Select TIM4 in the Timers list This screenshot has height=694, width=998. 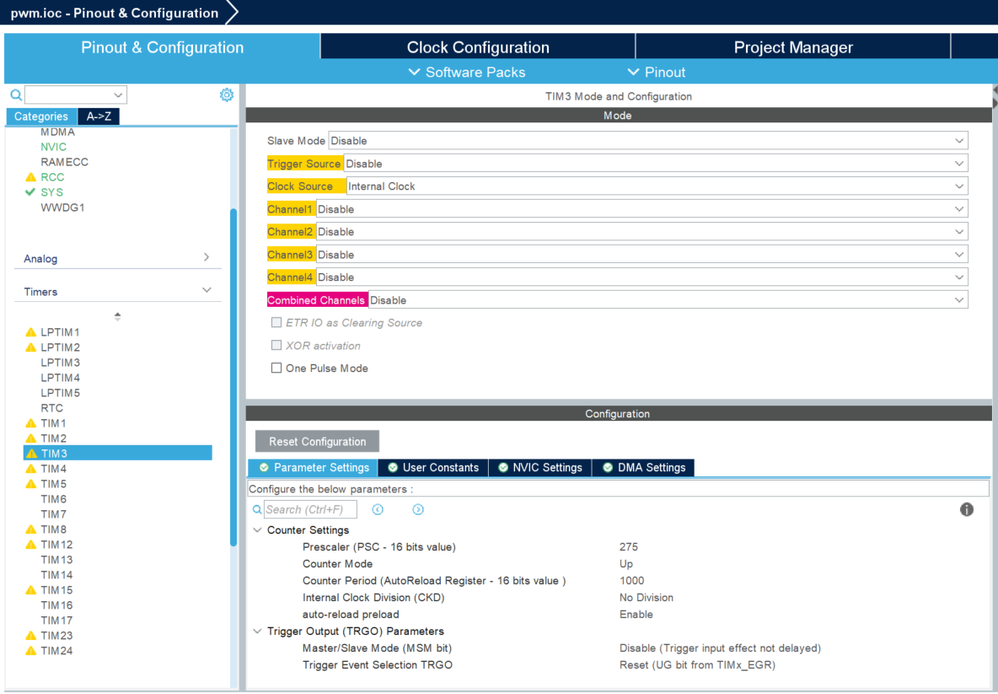coord(53,469)
